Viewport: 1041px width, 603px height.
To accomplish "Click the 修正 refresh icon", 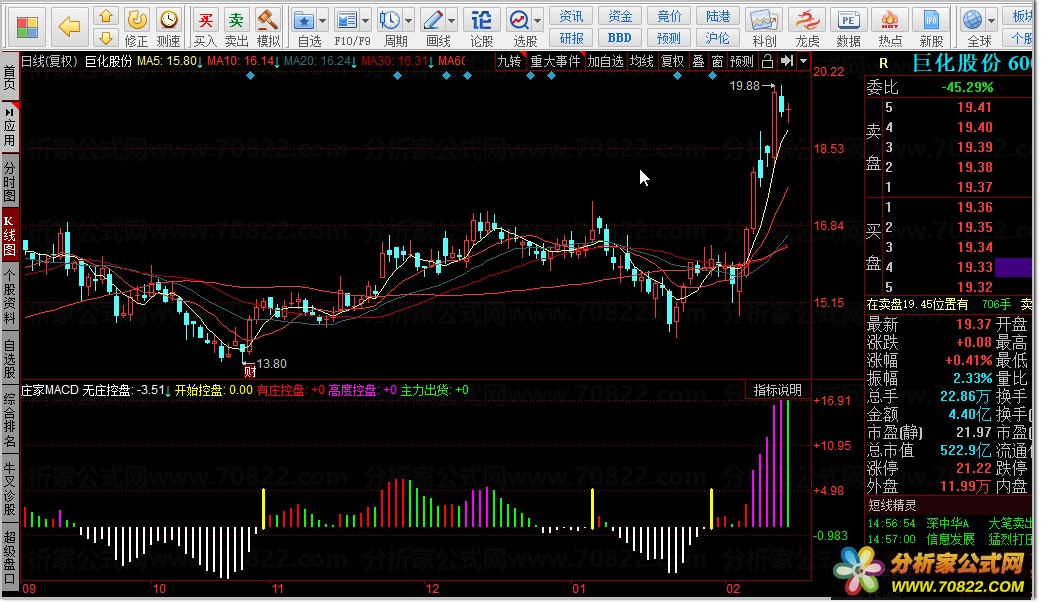I will click(x=137, y=20).
